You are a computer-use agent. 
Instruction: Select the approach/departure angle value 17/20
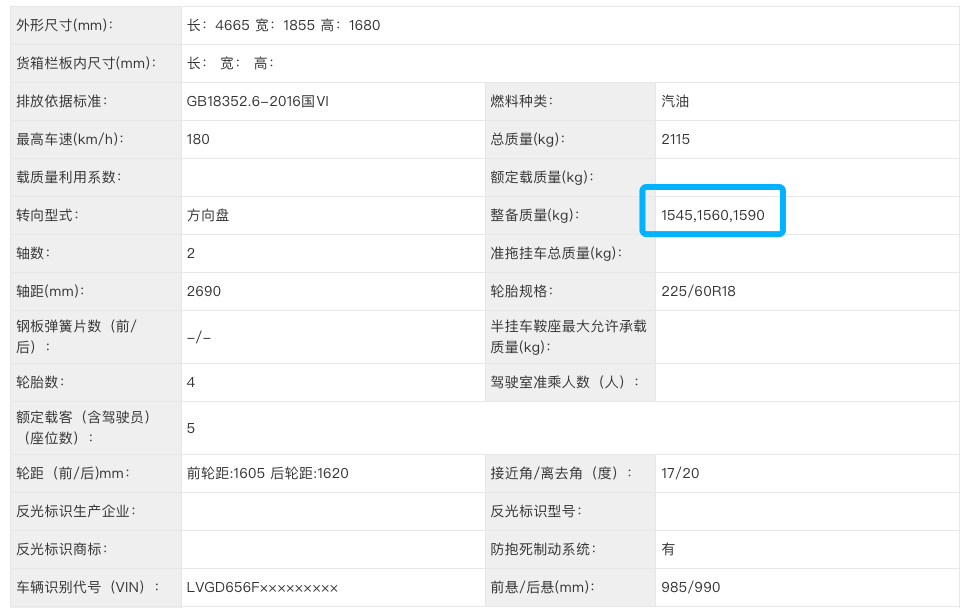click(680, 473)
